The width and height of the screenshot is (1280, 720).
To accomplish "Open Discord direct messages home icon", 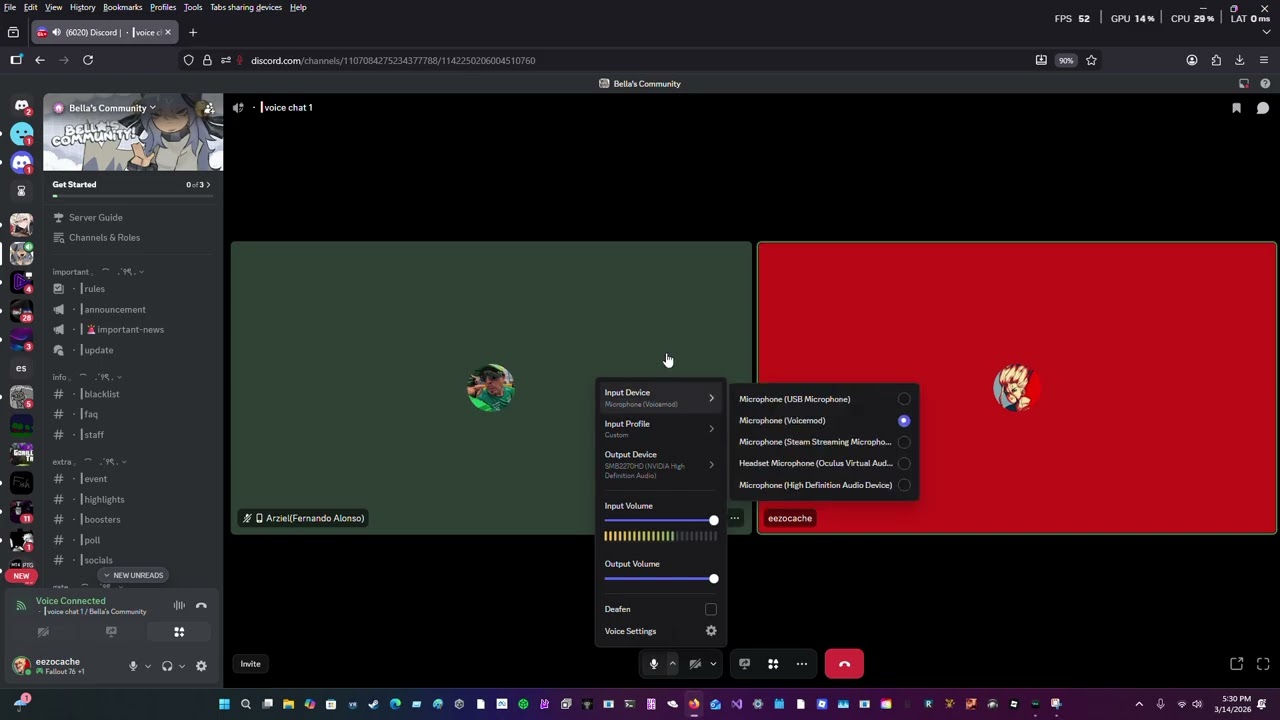I will [x=22, y=106].
